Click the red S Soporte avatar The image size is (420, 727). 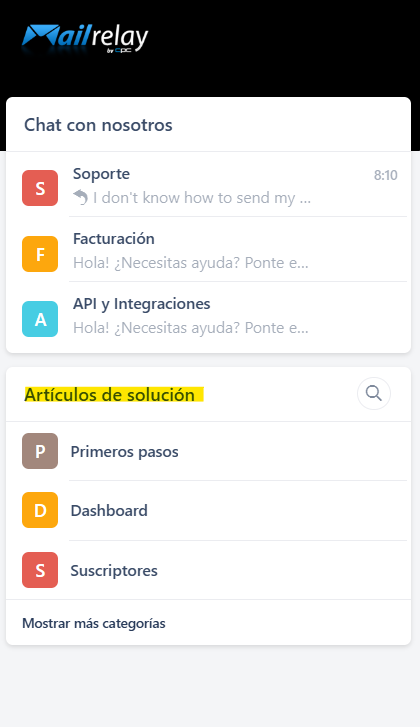click(40, 188)
